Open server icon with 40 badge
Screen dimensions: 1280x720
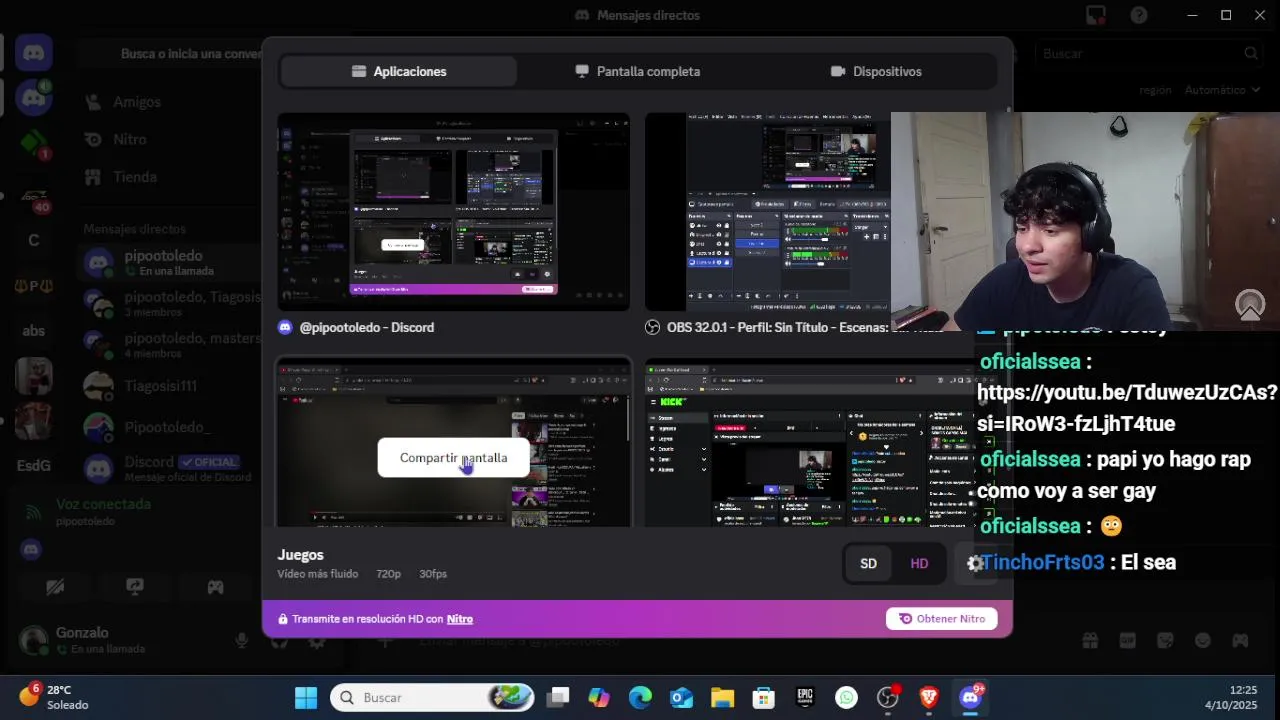point(34,195)
